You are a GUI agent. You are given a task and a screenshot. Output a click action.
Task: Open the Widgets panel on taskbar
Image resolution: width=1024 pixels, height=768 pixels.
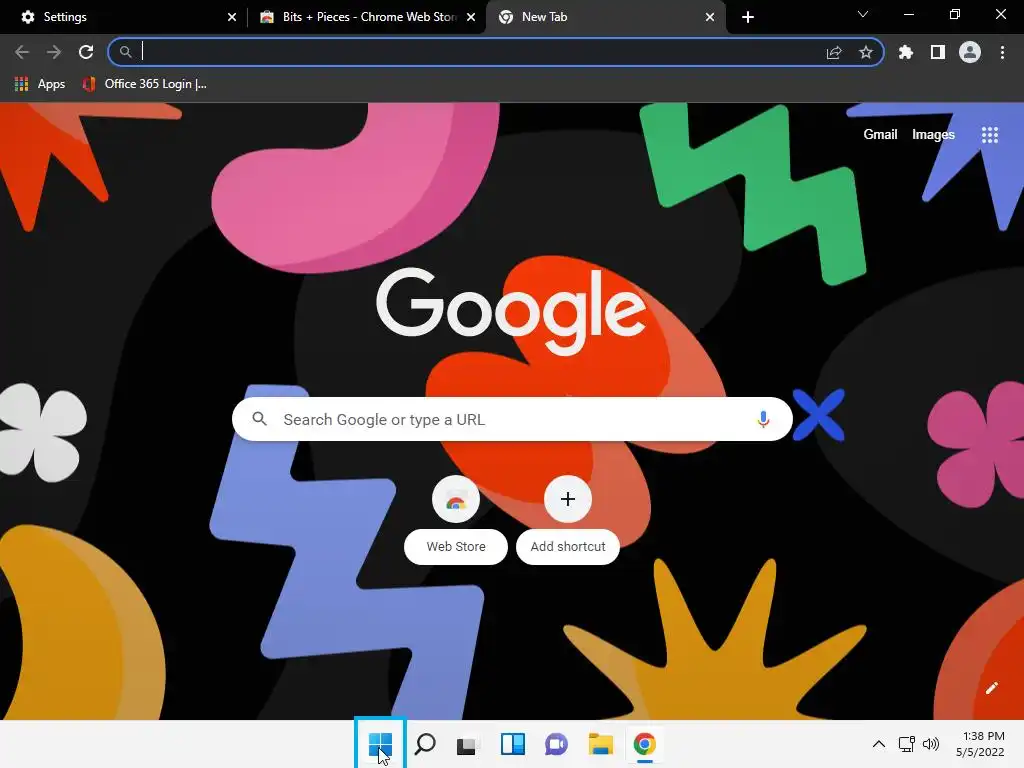[x=513, y=744]
